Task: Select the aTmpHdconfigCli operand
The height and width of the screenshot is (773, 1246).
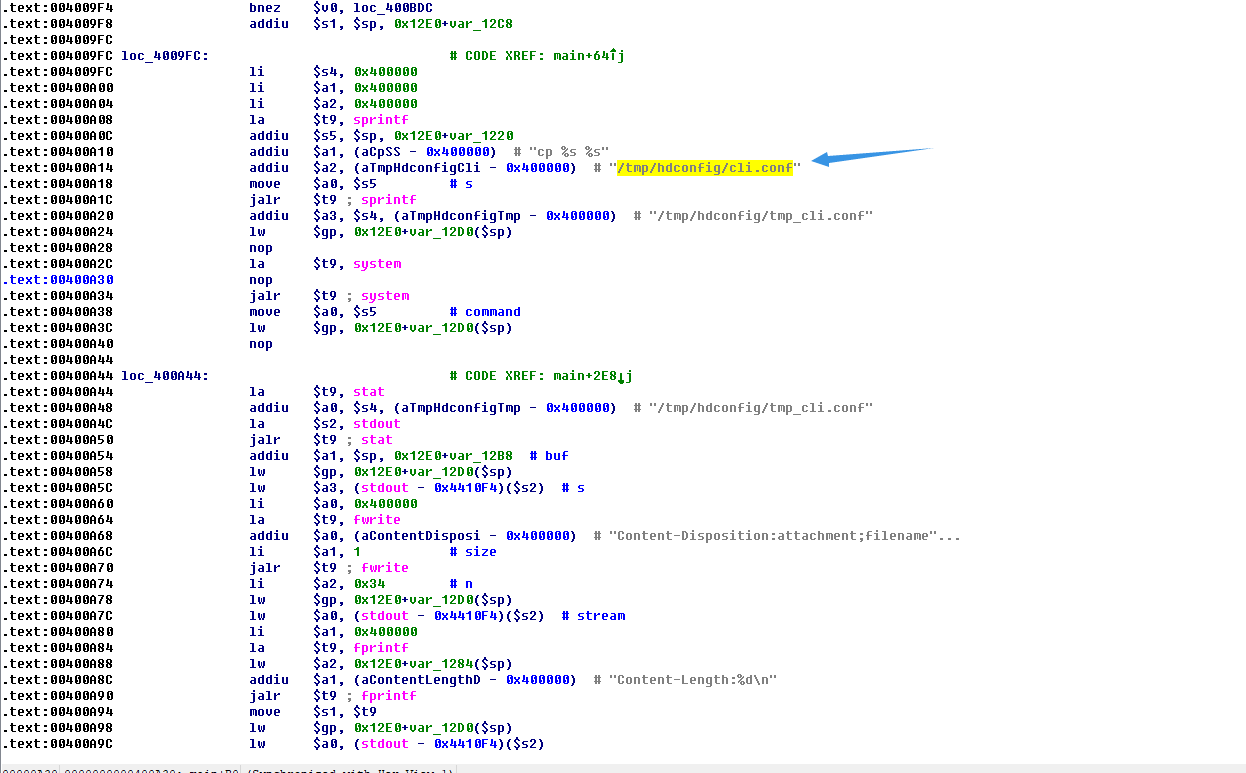Action: point(416,168)
